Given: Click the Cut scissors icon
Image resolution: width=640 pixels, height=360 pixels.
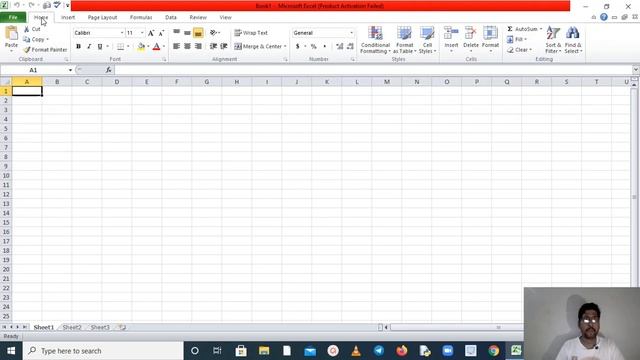Looking at the screenshot, I should click(x=27, y=29).
